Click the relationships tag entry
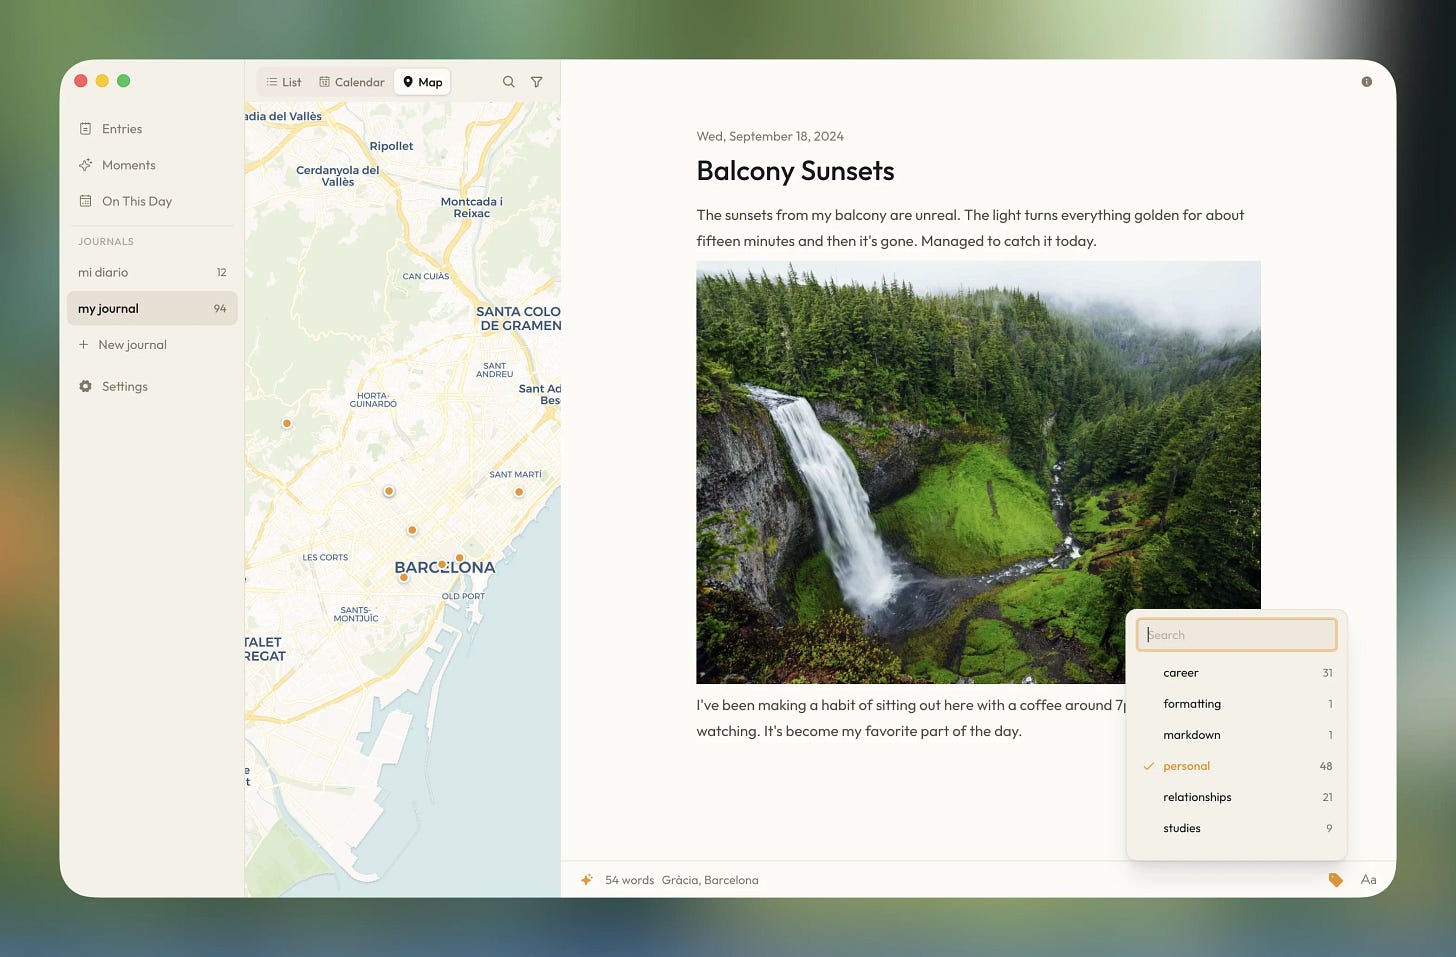 pos(1197,796)
